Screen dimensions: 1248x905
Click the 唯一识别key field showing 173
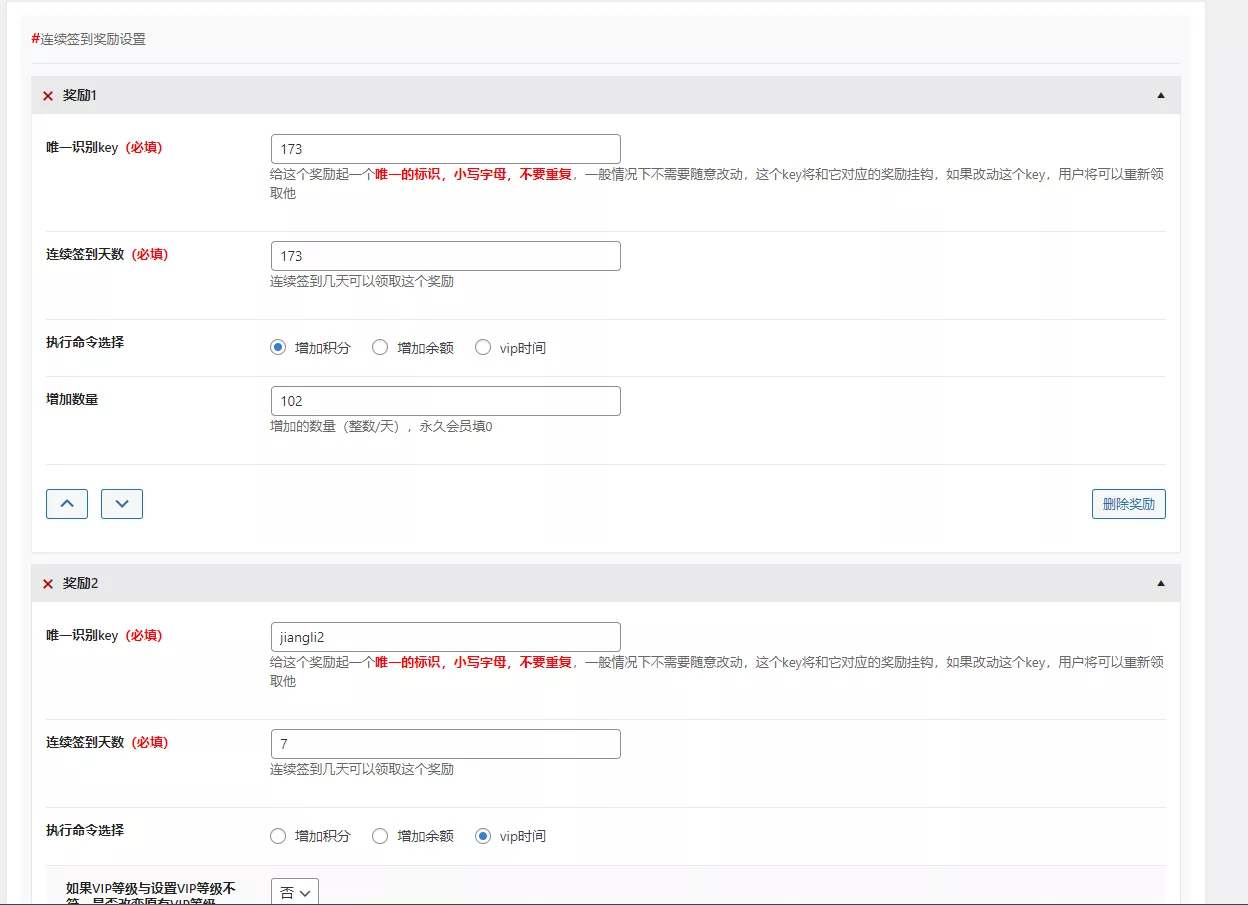445,147
